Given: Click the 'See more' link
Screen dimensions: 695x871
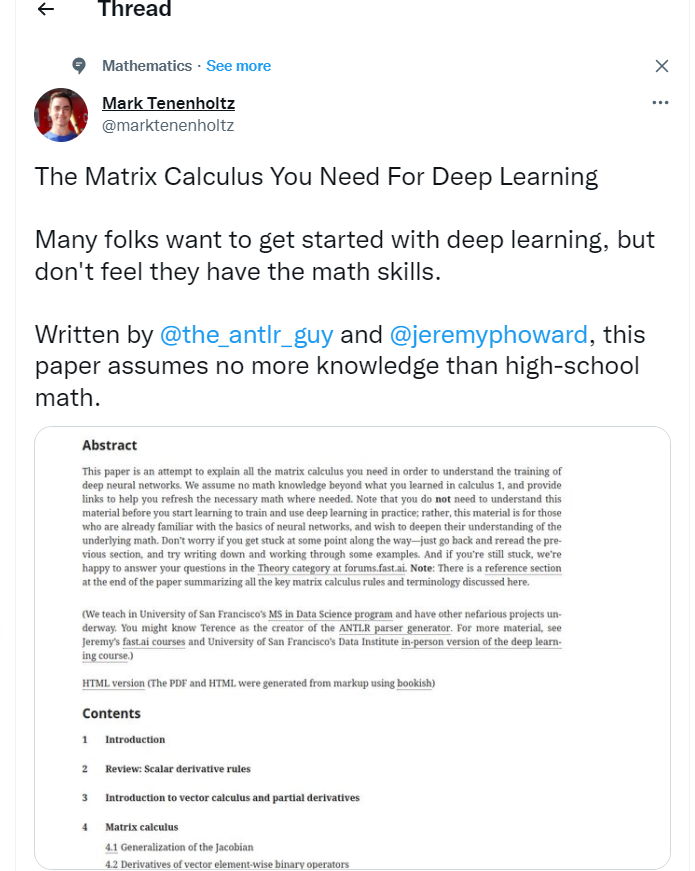Looking at the screenshot, I should coord(238,66).
